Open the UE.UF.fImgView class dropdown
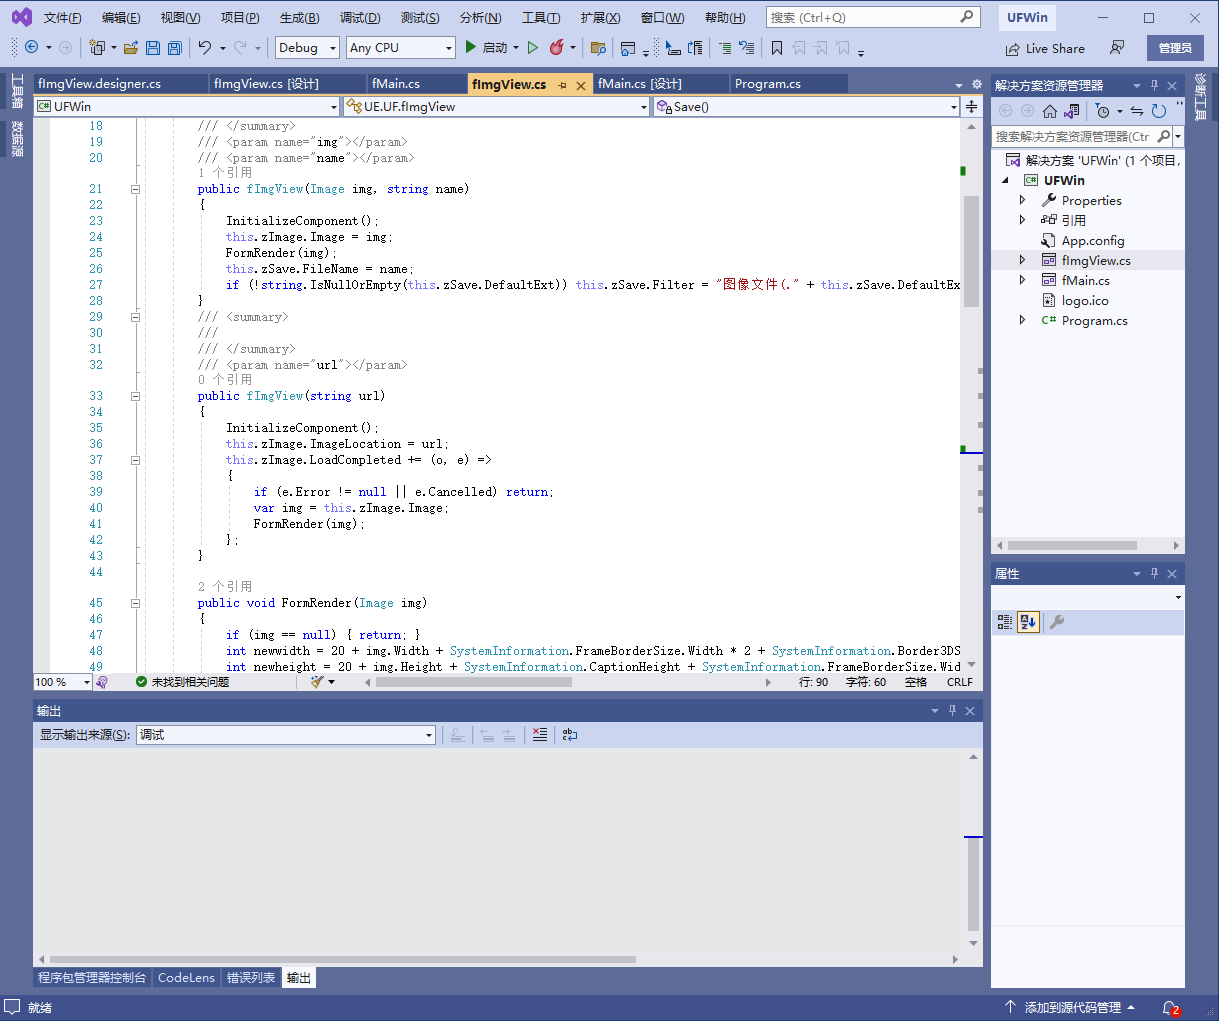Image resolution: width=1219 pixels, height=1021 pixels. [496, 106]
